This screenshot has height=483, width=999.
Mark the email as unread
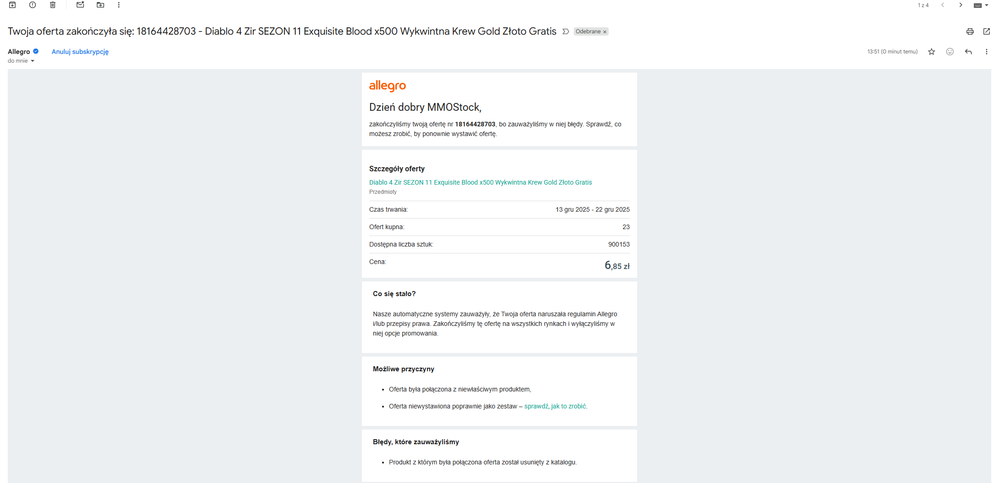point(80,5)
